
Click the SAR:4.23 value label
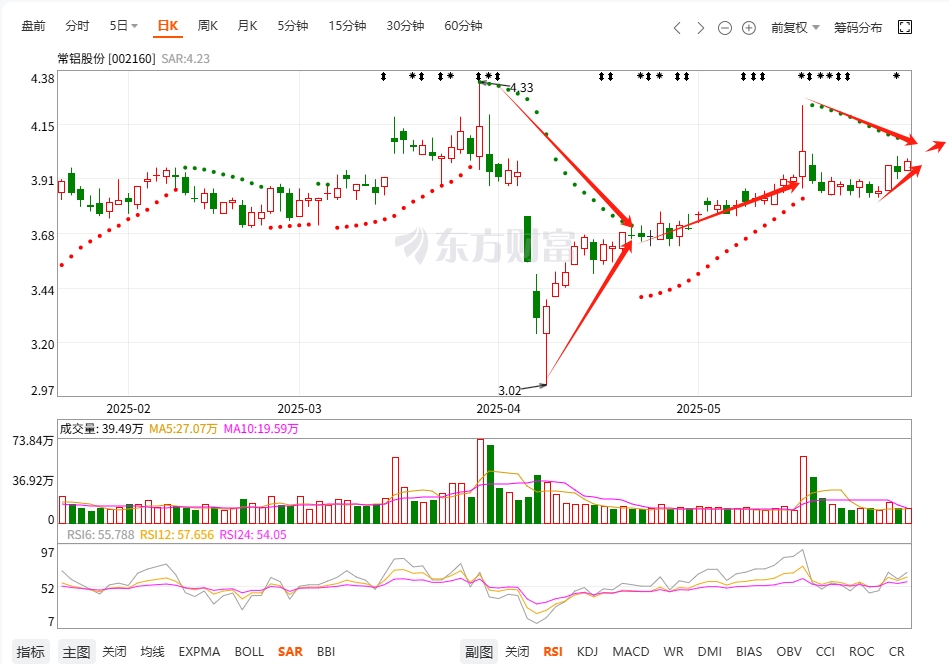pyautogui.click(x=185, y=59)
